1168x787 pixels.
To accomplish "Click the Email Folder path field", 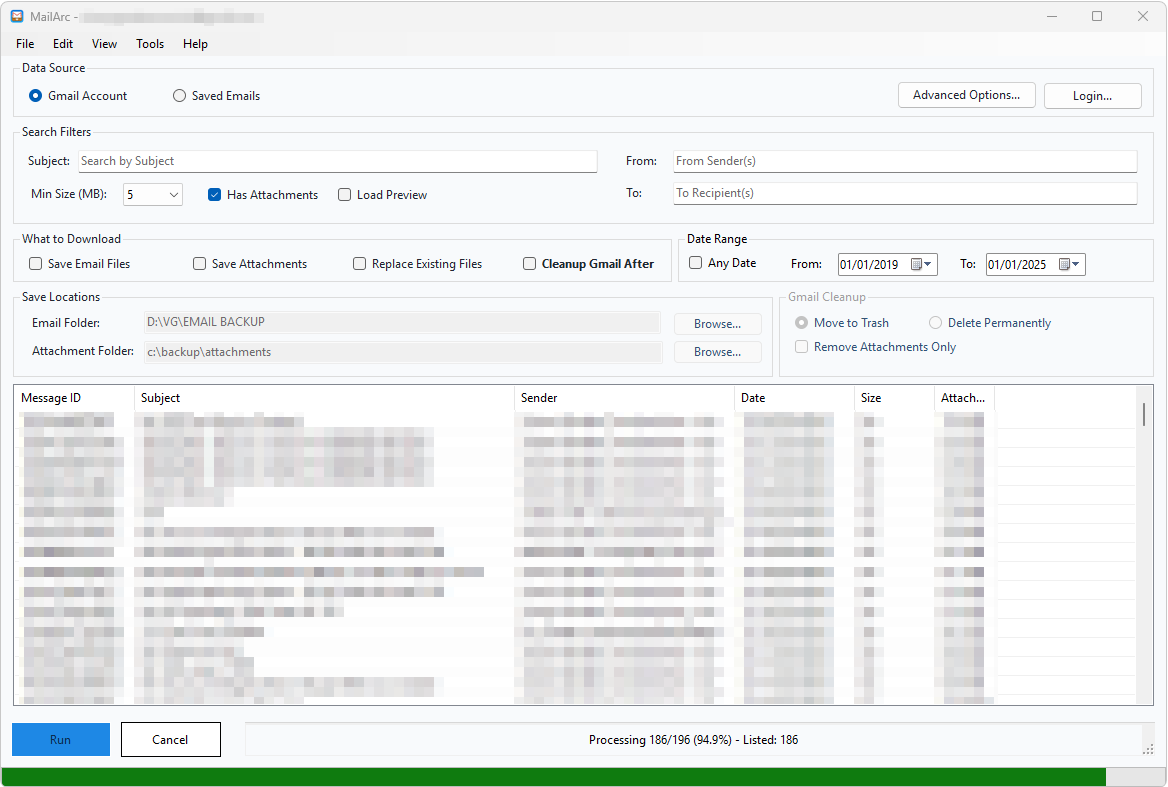I will pyautogui.click(x=402, y=322).
